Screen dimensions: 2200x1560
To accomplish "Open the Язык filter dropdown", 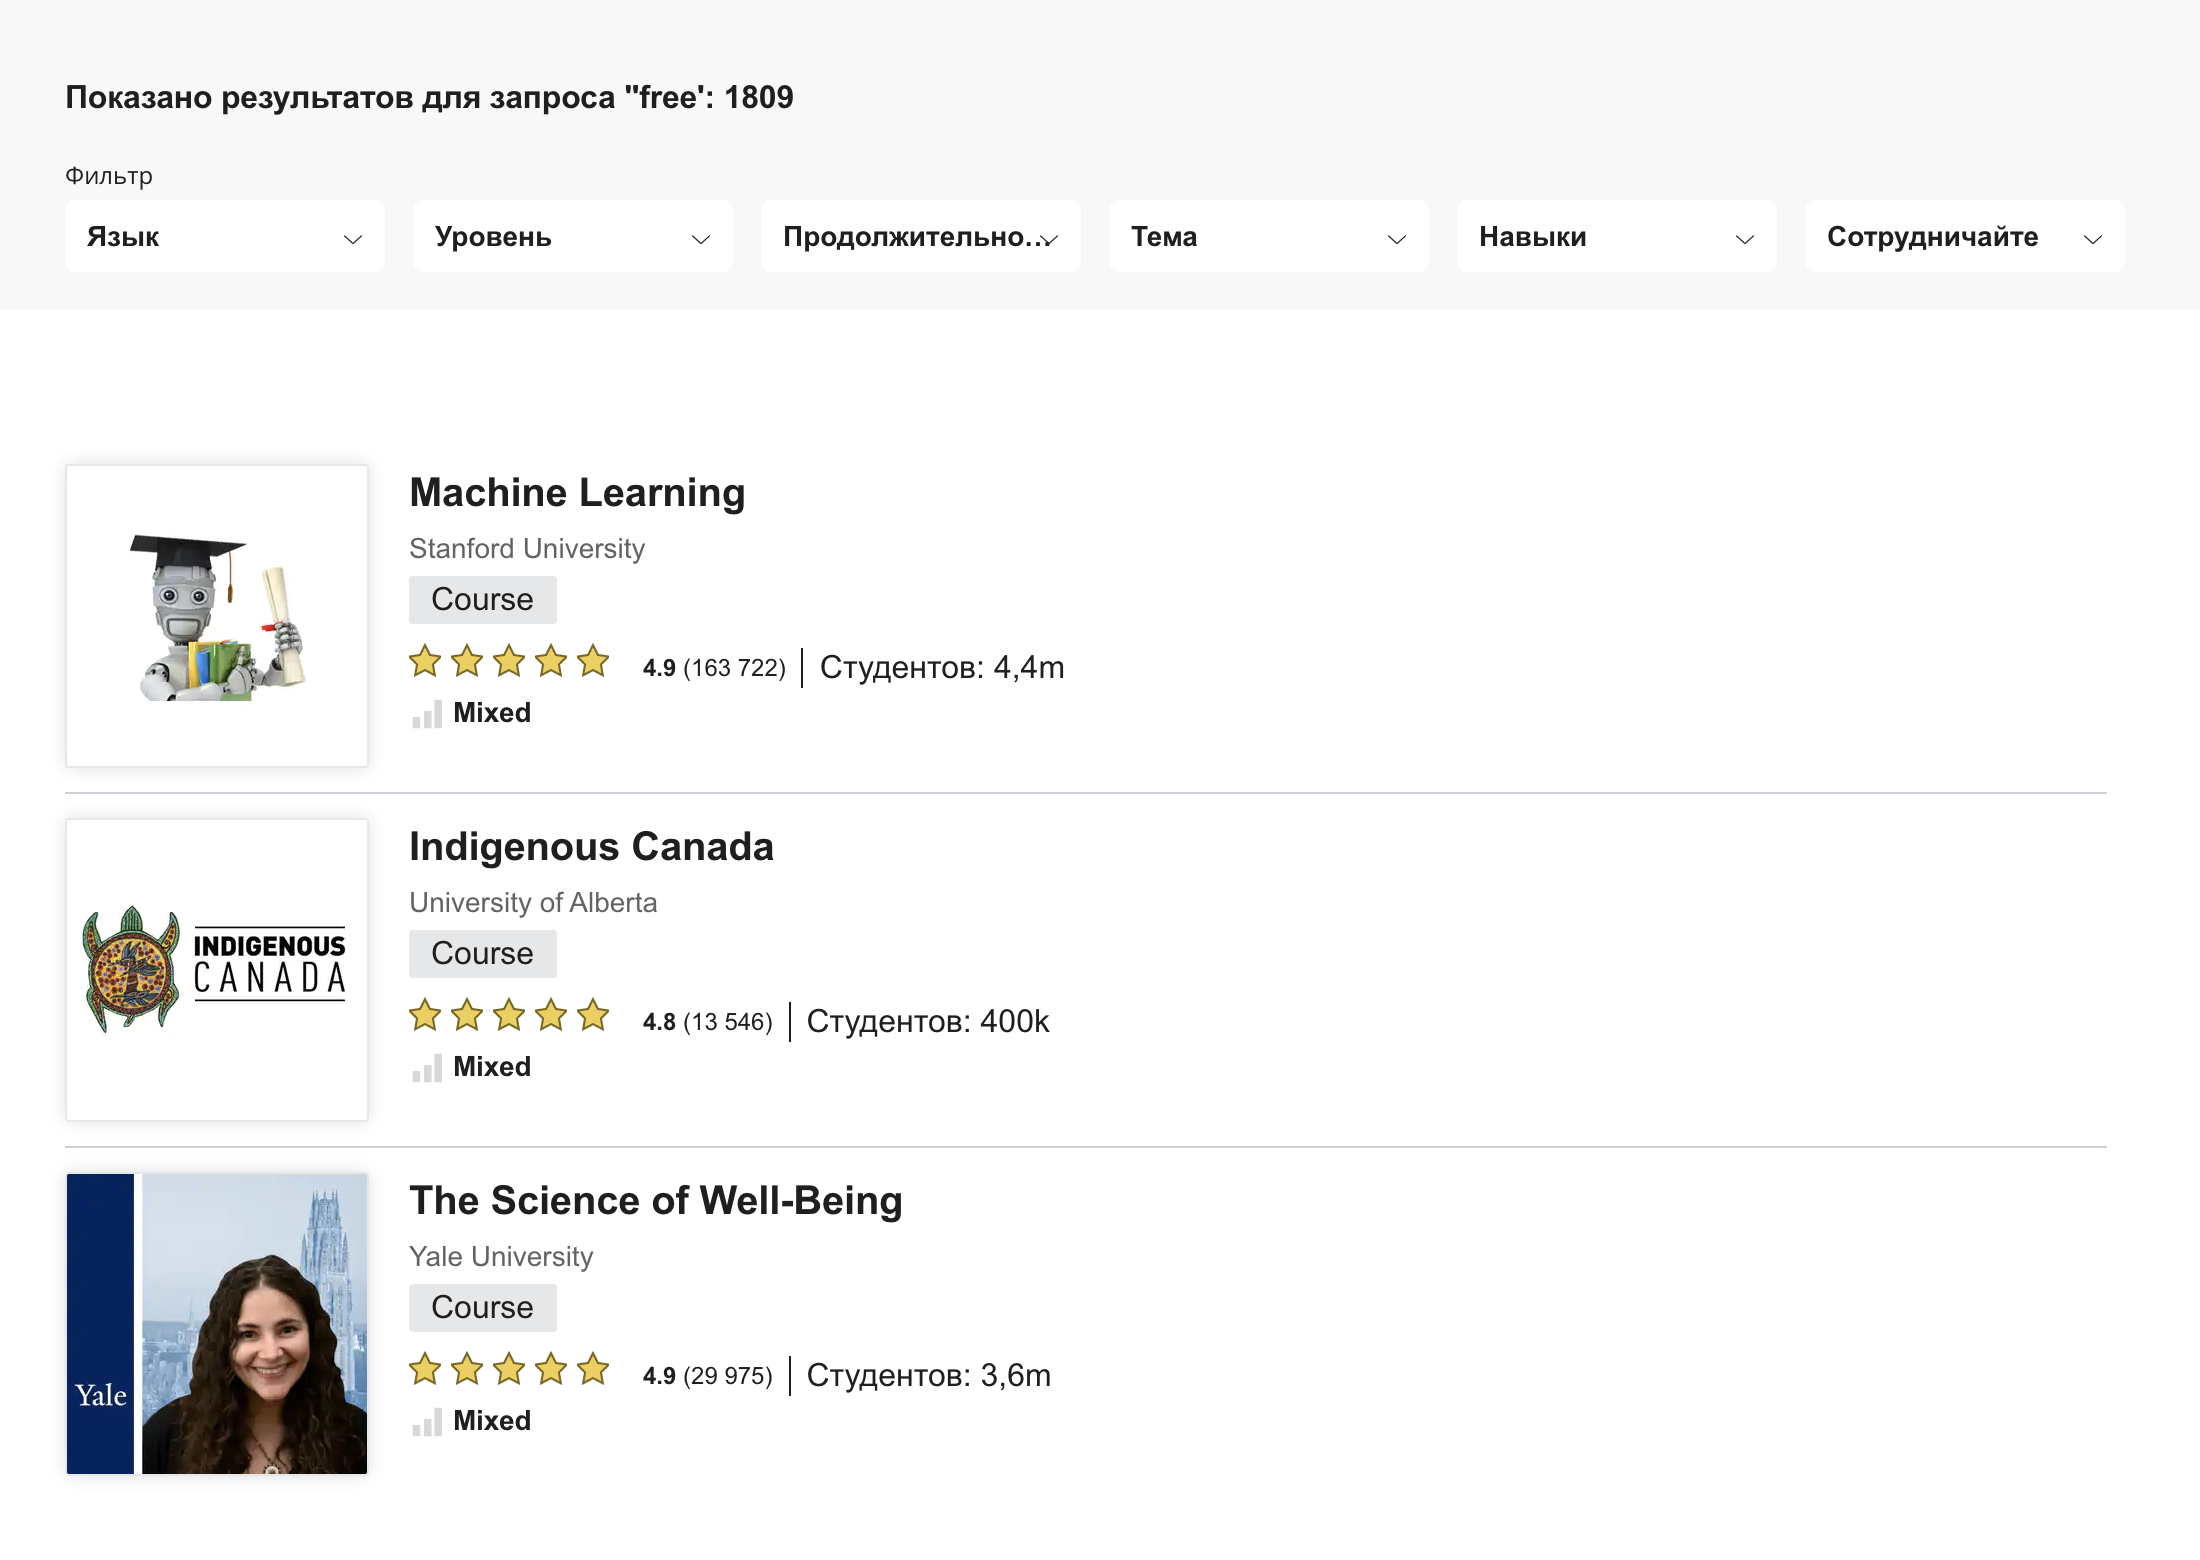I will tap(225, 237).
